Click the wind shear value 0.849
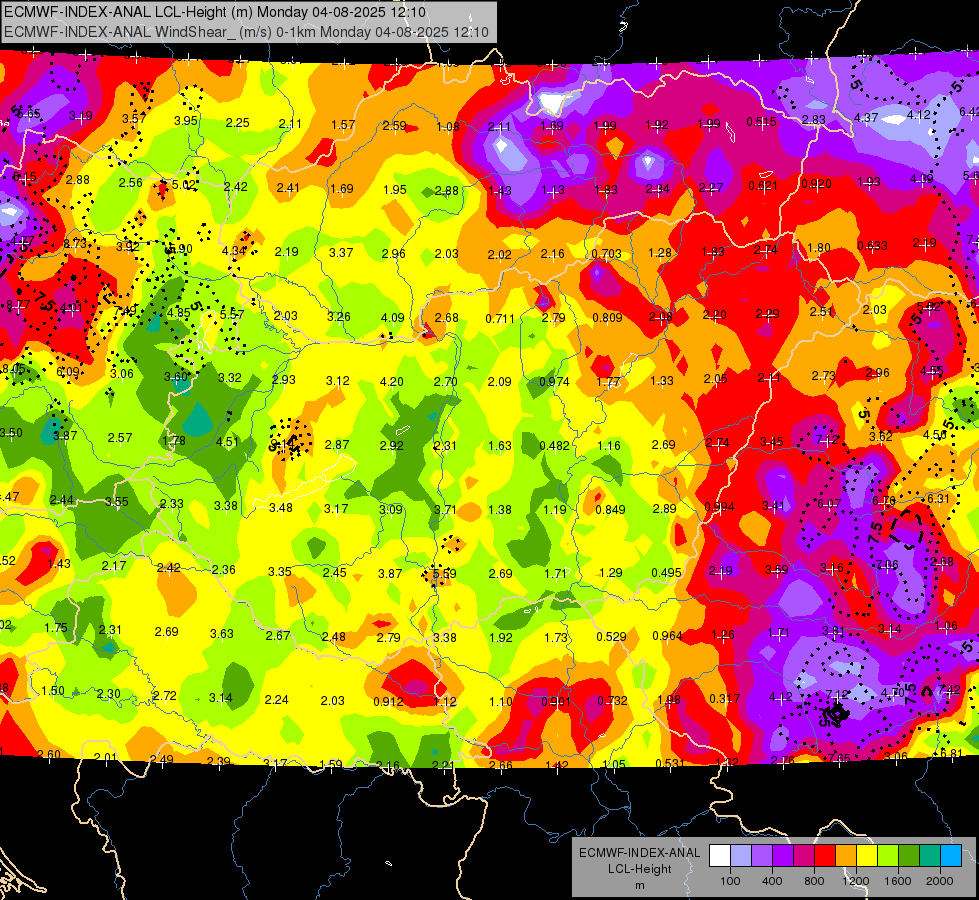This screenshot has height=900, width=979. [610, 509]
